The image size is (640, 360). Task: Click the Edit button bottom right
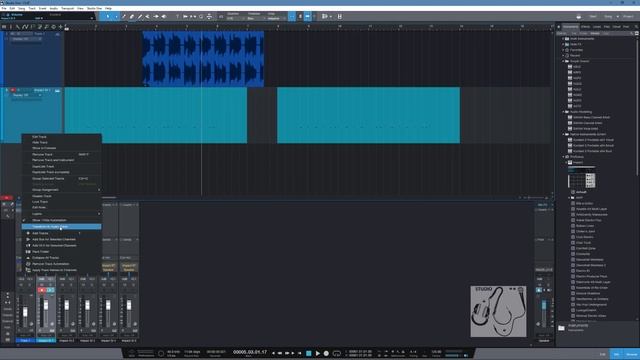point(603,354)
